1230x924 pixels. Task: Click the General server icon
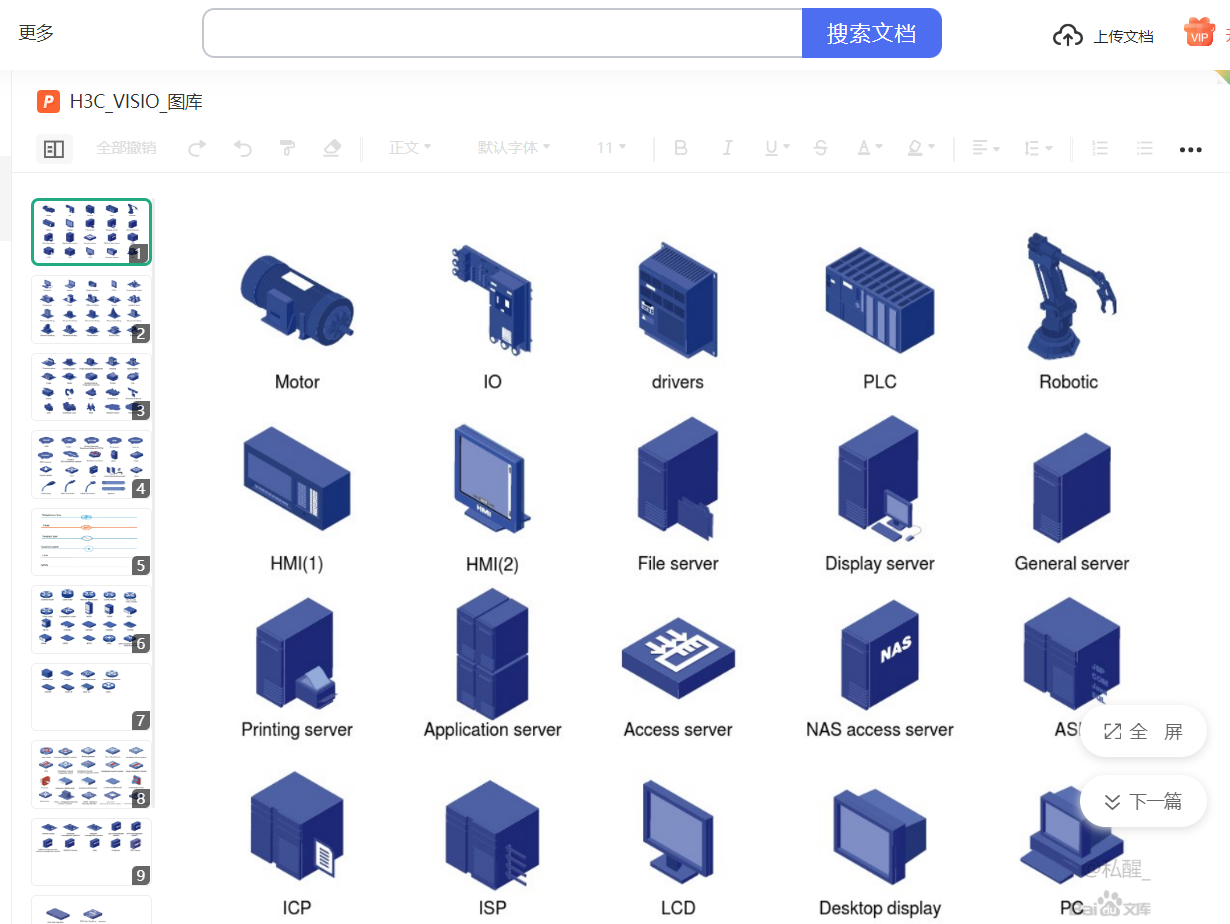pyautogui.click(x=1072, y=487)
